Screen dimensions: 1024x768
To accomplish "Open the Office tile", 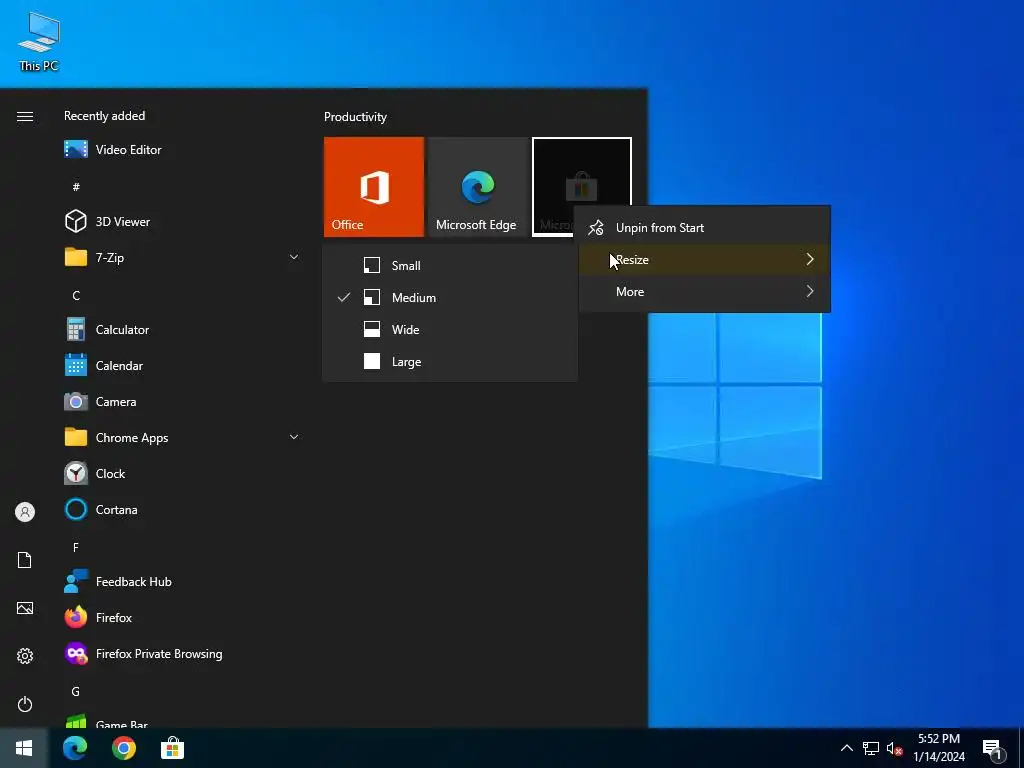I will point(374,187).
